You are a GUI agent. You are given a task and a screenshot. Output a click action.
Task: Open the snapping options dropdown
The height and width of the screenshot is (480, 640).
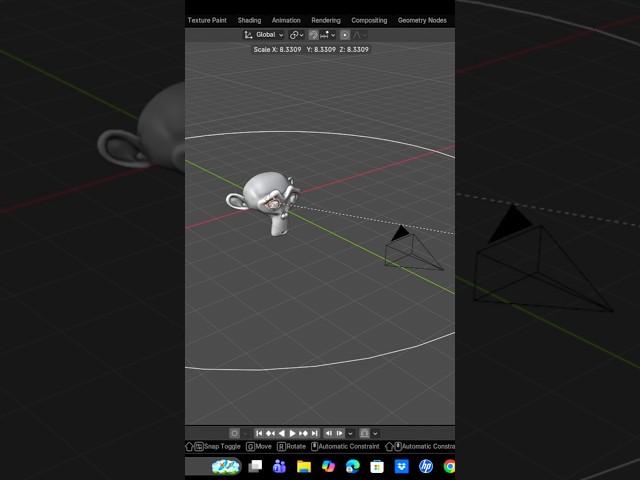click(328, 35)
